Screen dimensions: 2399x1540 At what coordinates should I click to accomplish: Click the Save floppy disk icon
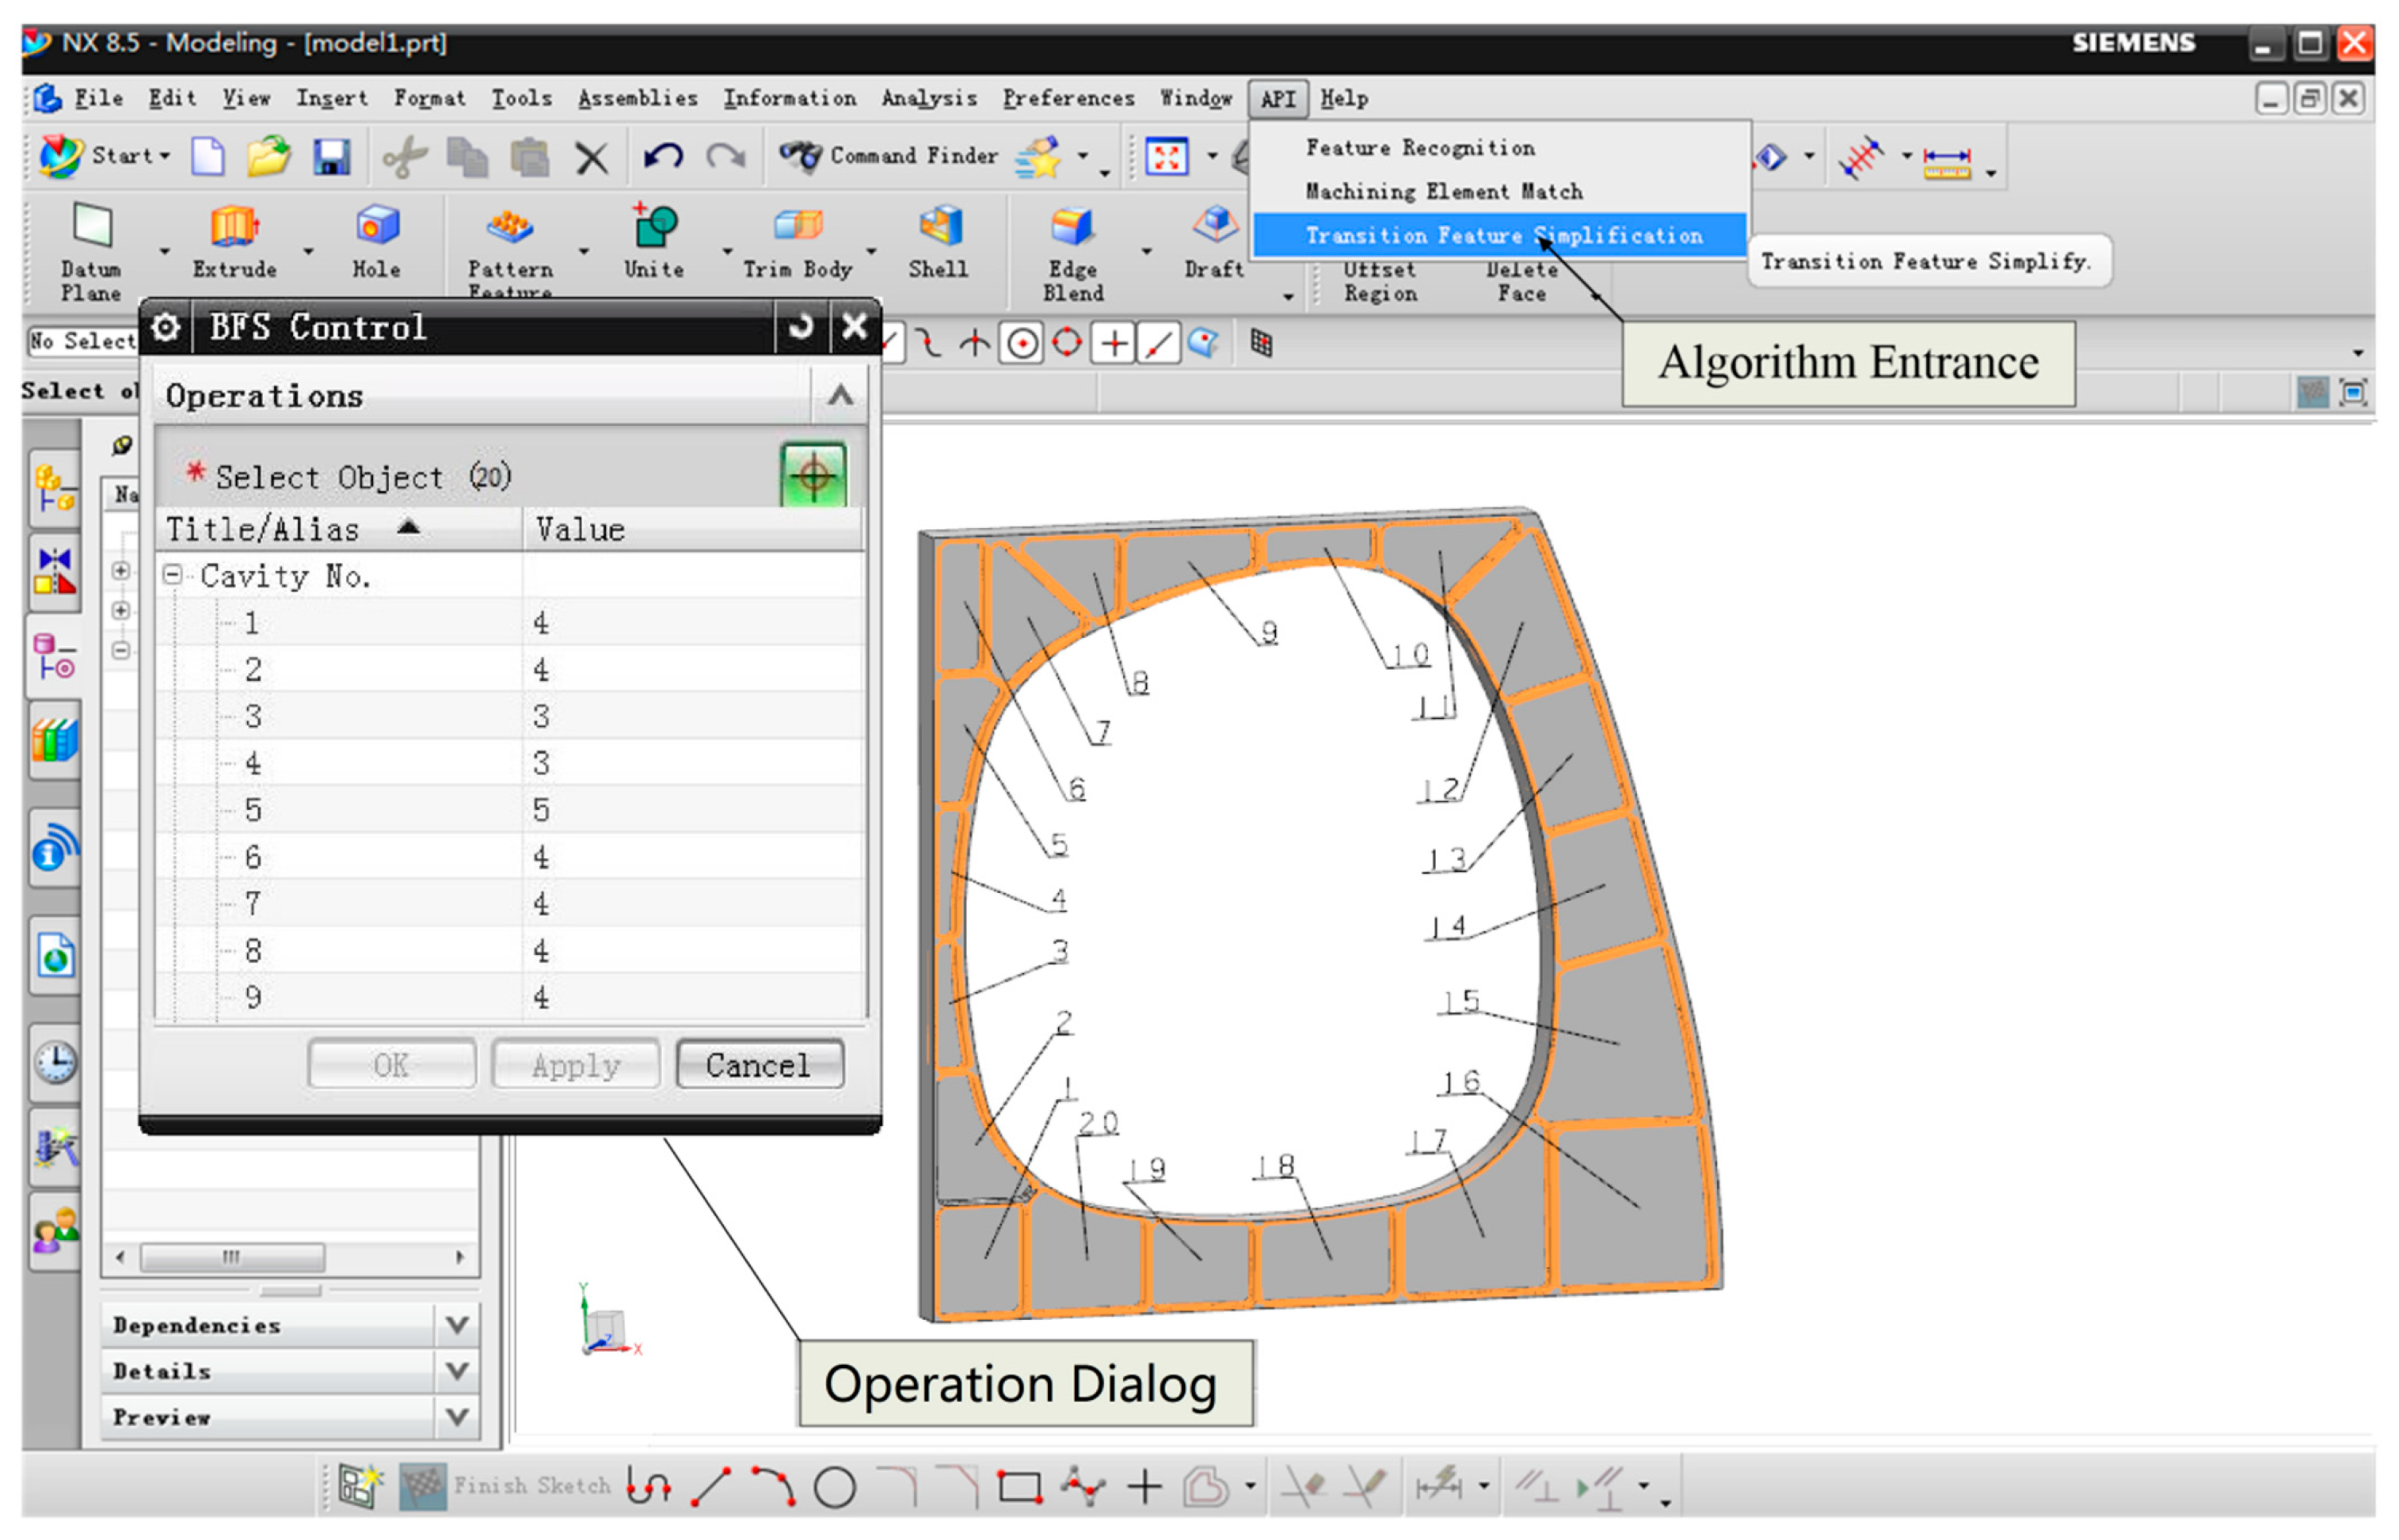(331, 158)
